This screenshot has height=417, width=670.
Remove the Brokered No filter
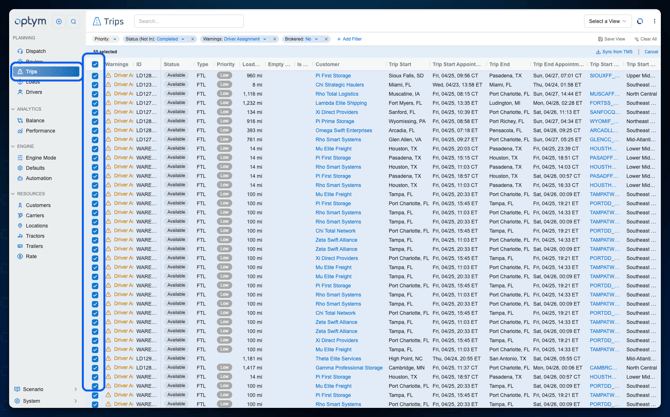point(326,39)
